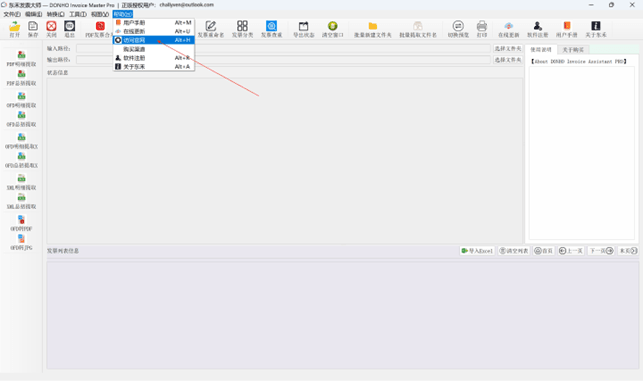Open the blue 发票查重 duplicate check tool
The height and width of the screenshot is (381, 643).
pos(271,29)
